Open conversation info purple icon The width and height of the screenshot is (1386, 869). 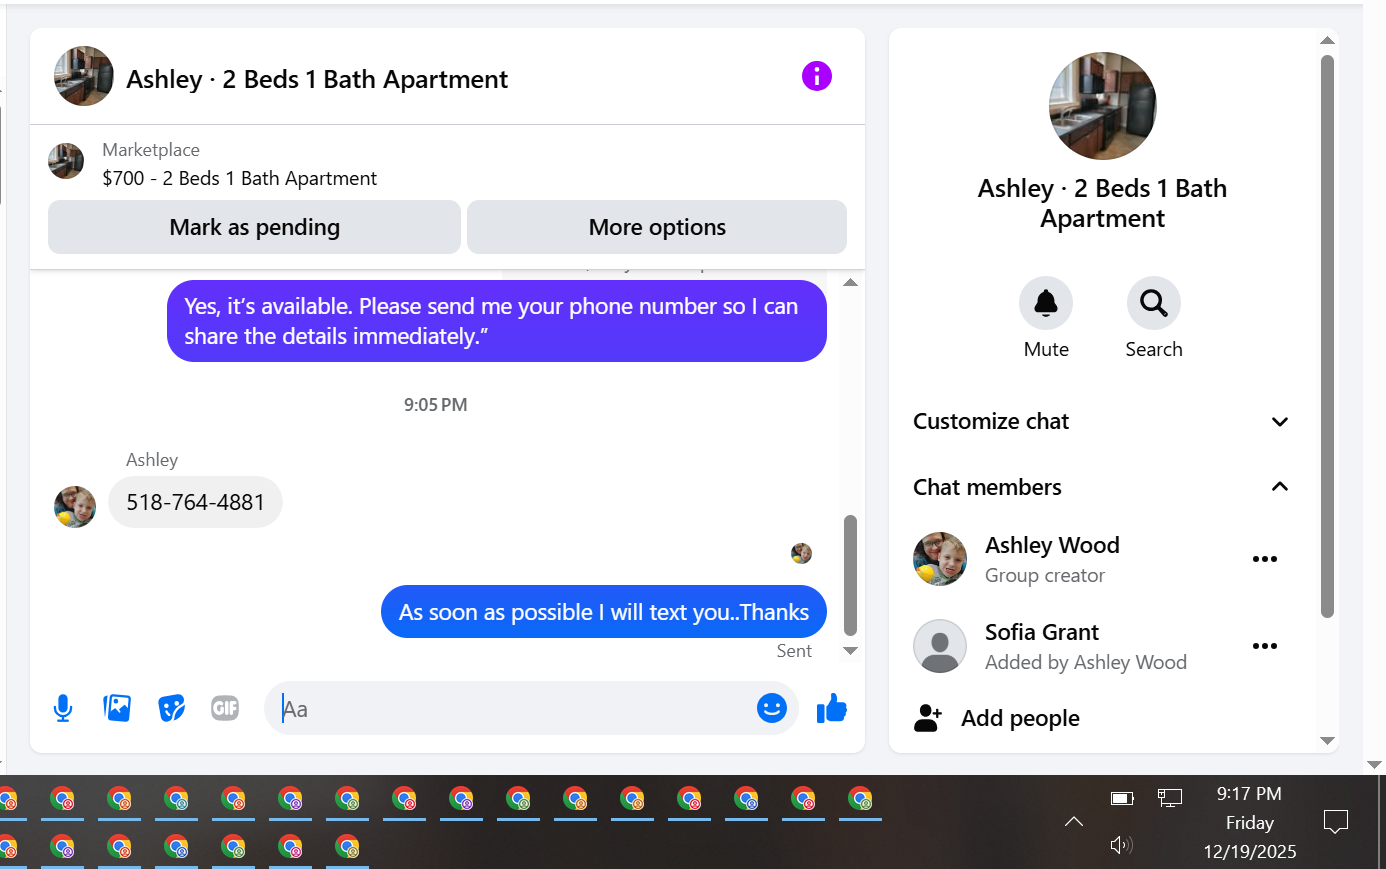pos(817,76)
